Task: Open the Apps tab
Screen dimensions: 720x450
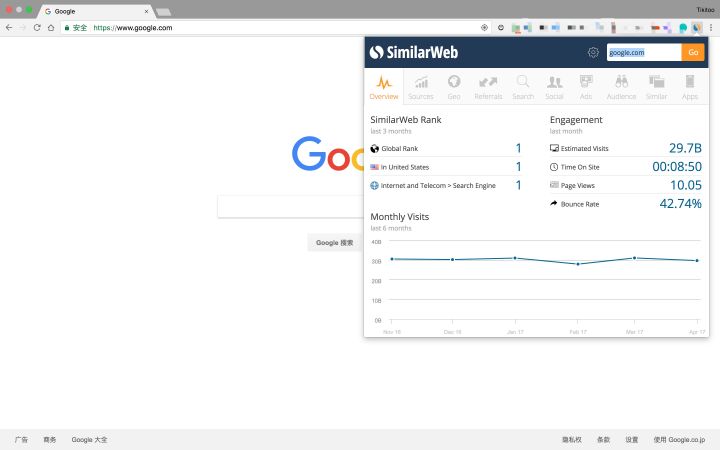Action: (690, 87)
